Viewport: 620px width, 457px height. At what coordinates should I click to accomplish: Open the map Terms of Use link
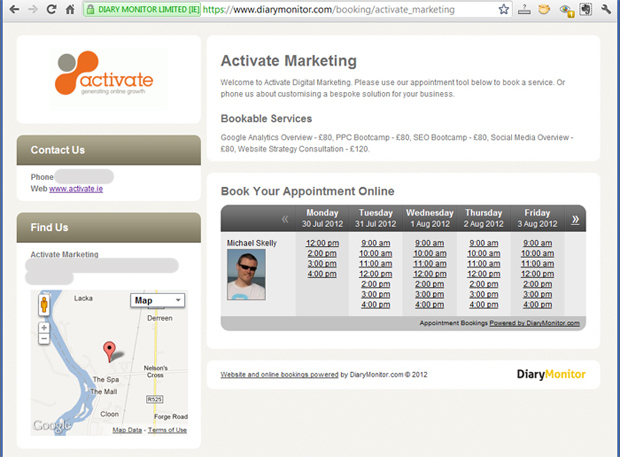(167, 430)
